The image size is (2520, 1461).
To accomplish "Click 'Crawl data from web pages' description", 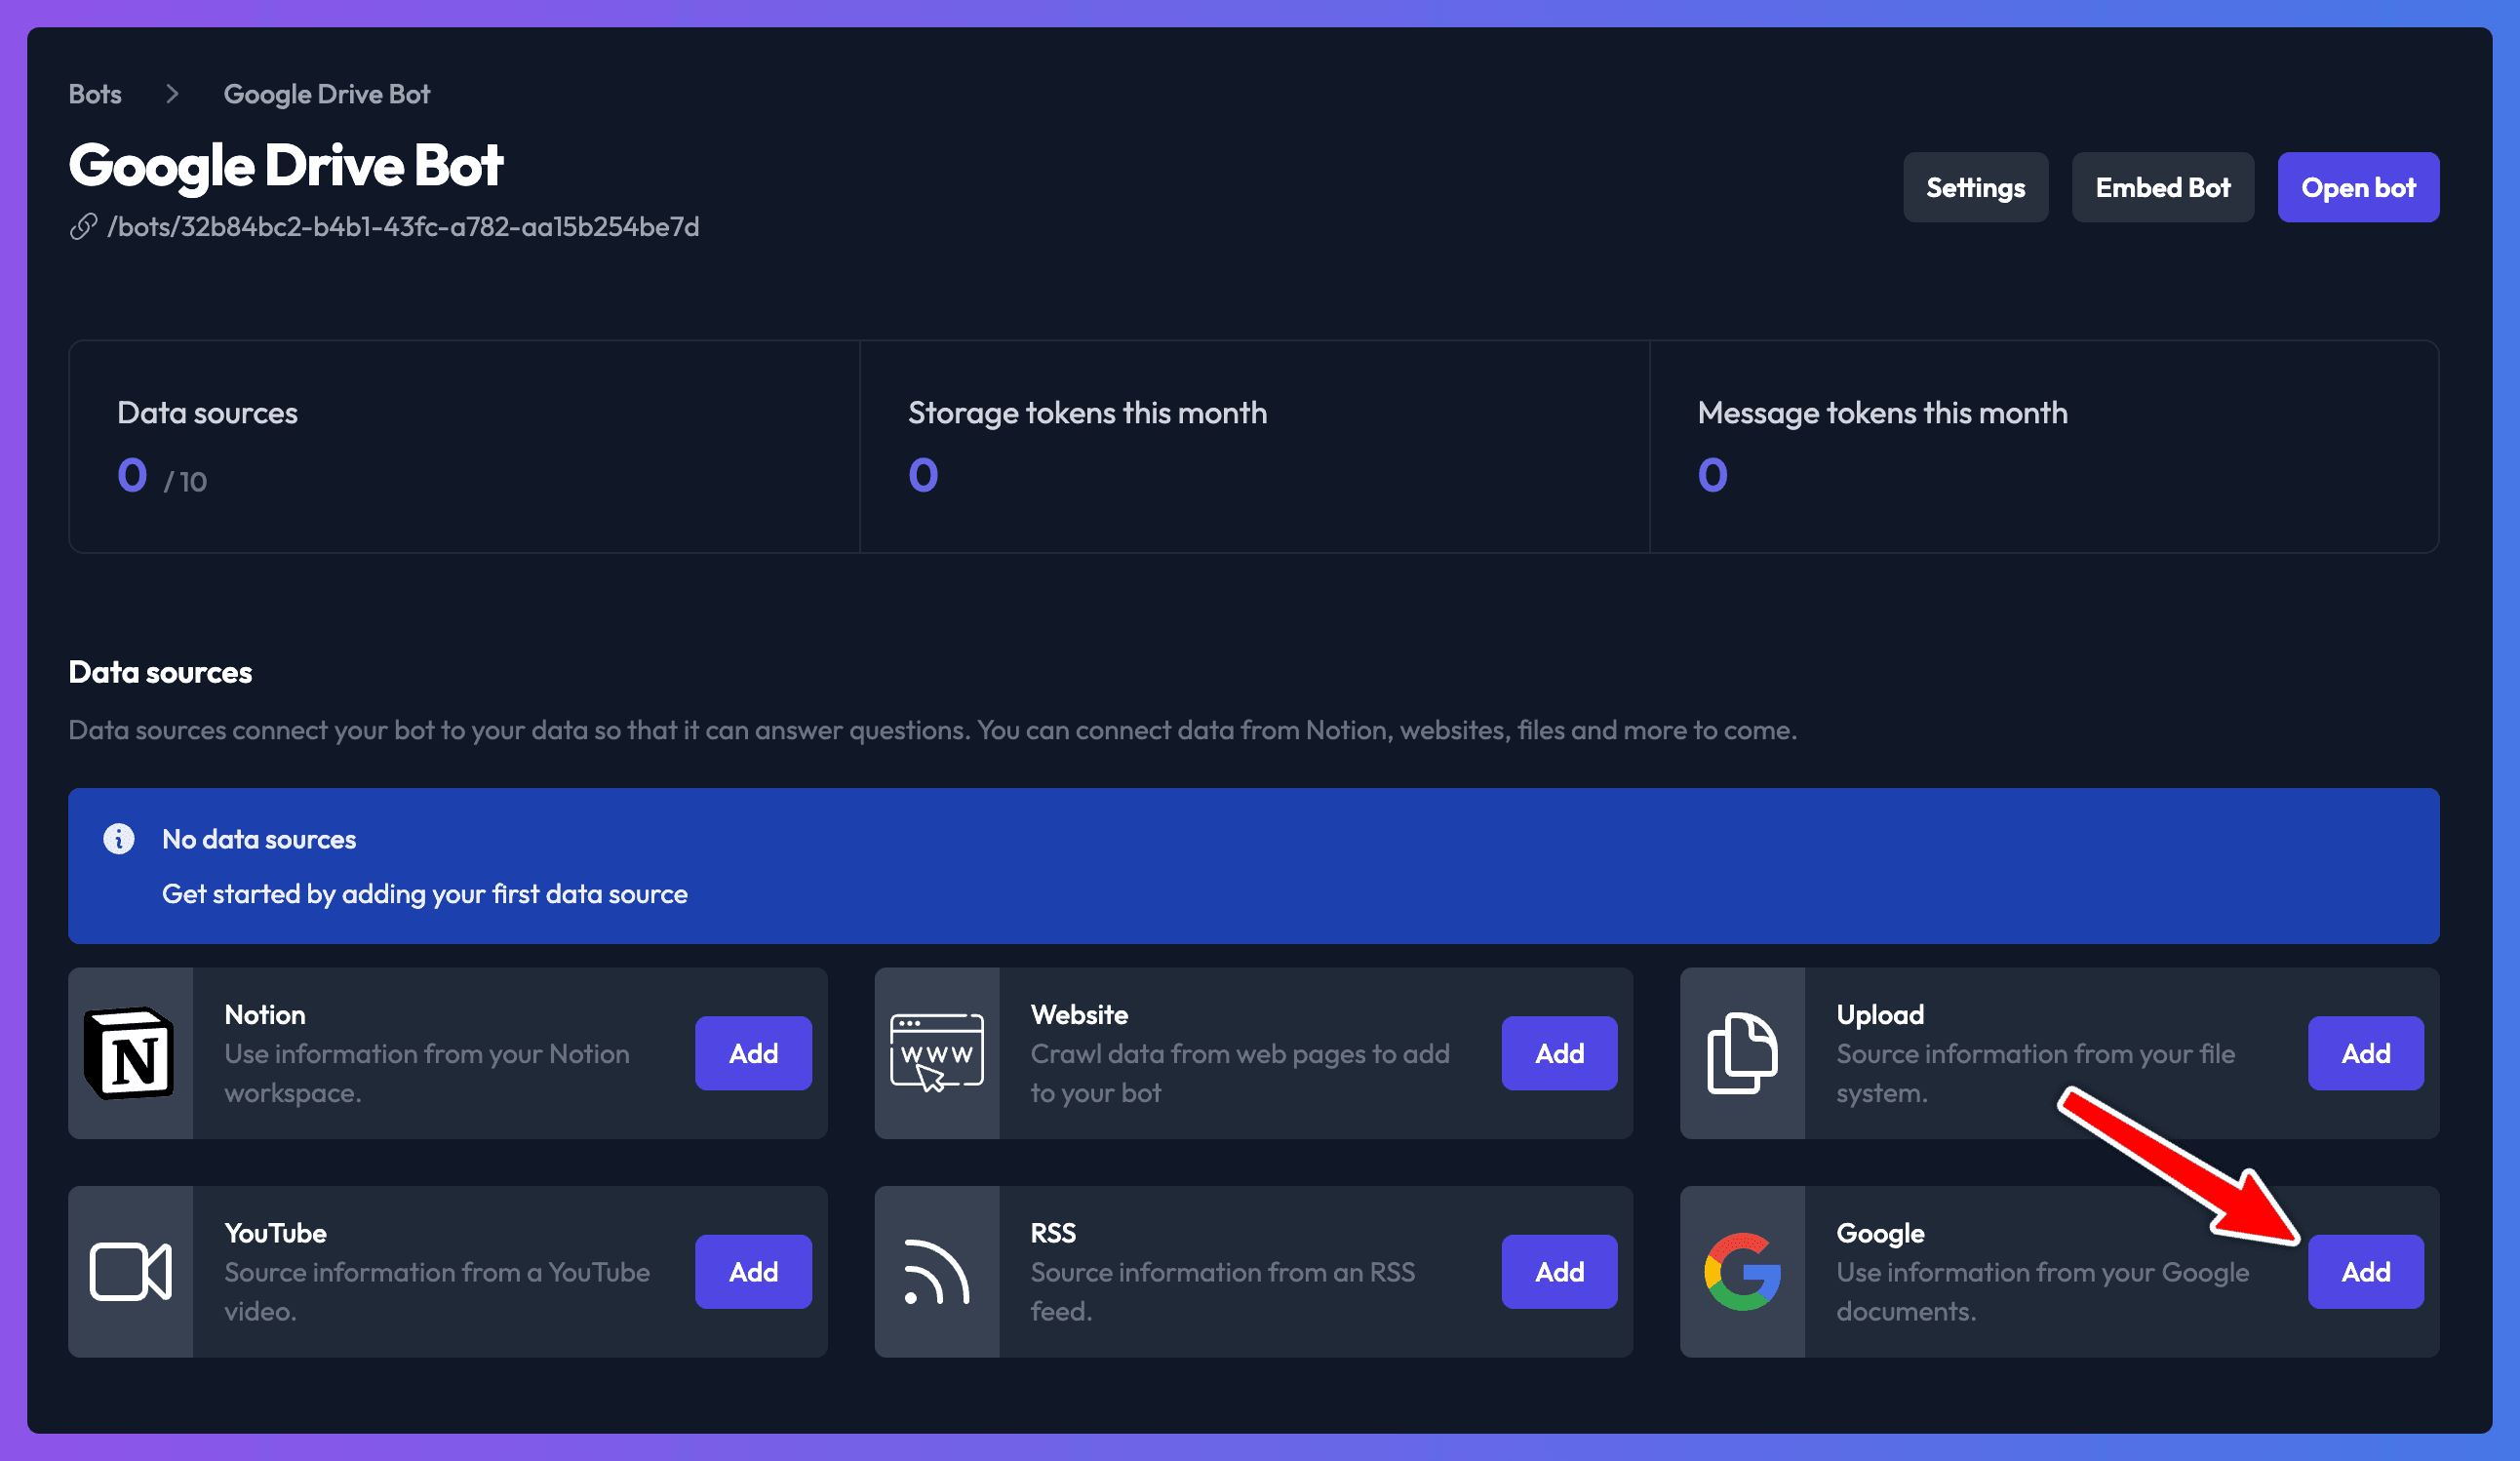I will click(1240, 1073).
